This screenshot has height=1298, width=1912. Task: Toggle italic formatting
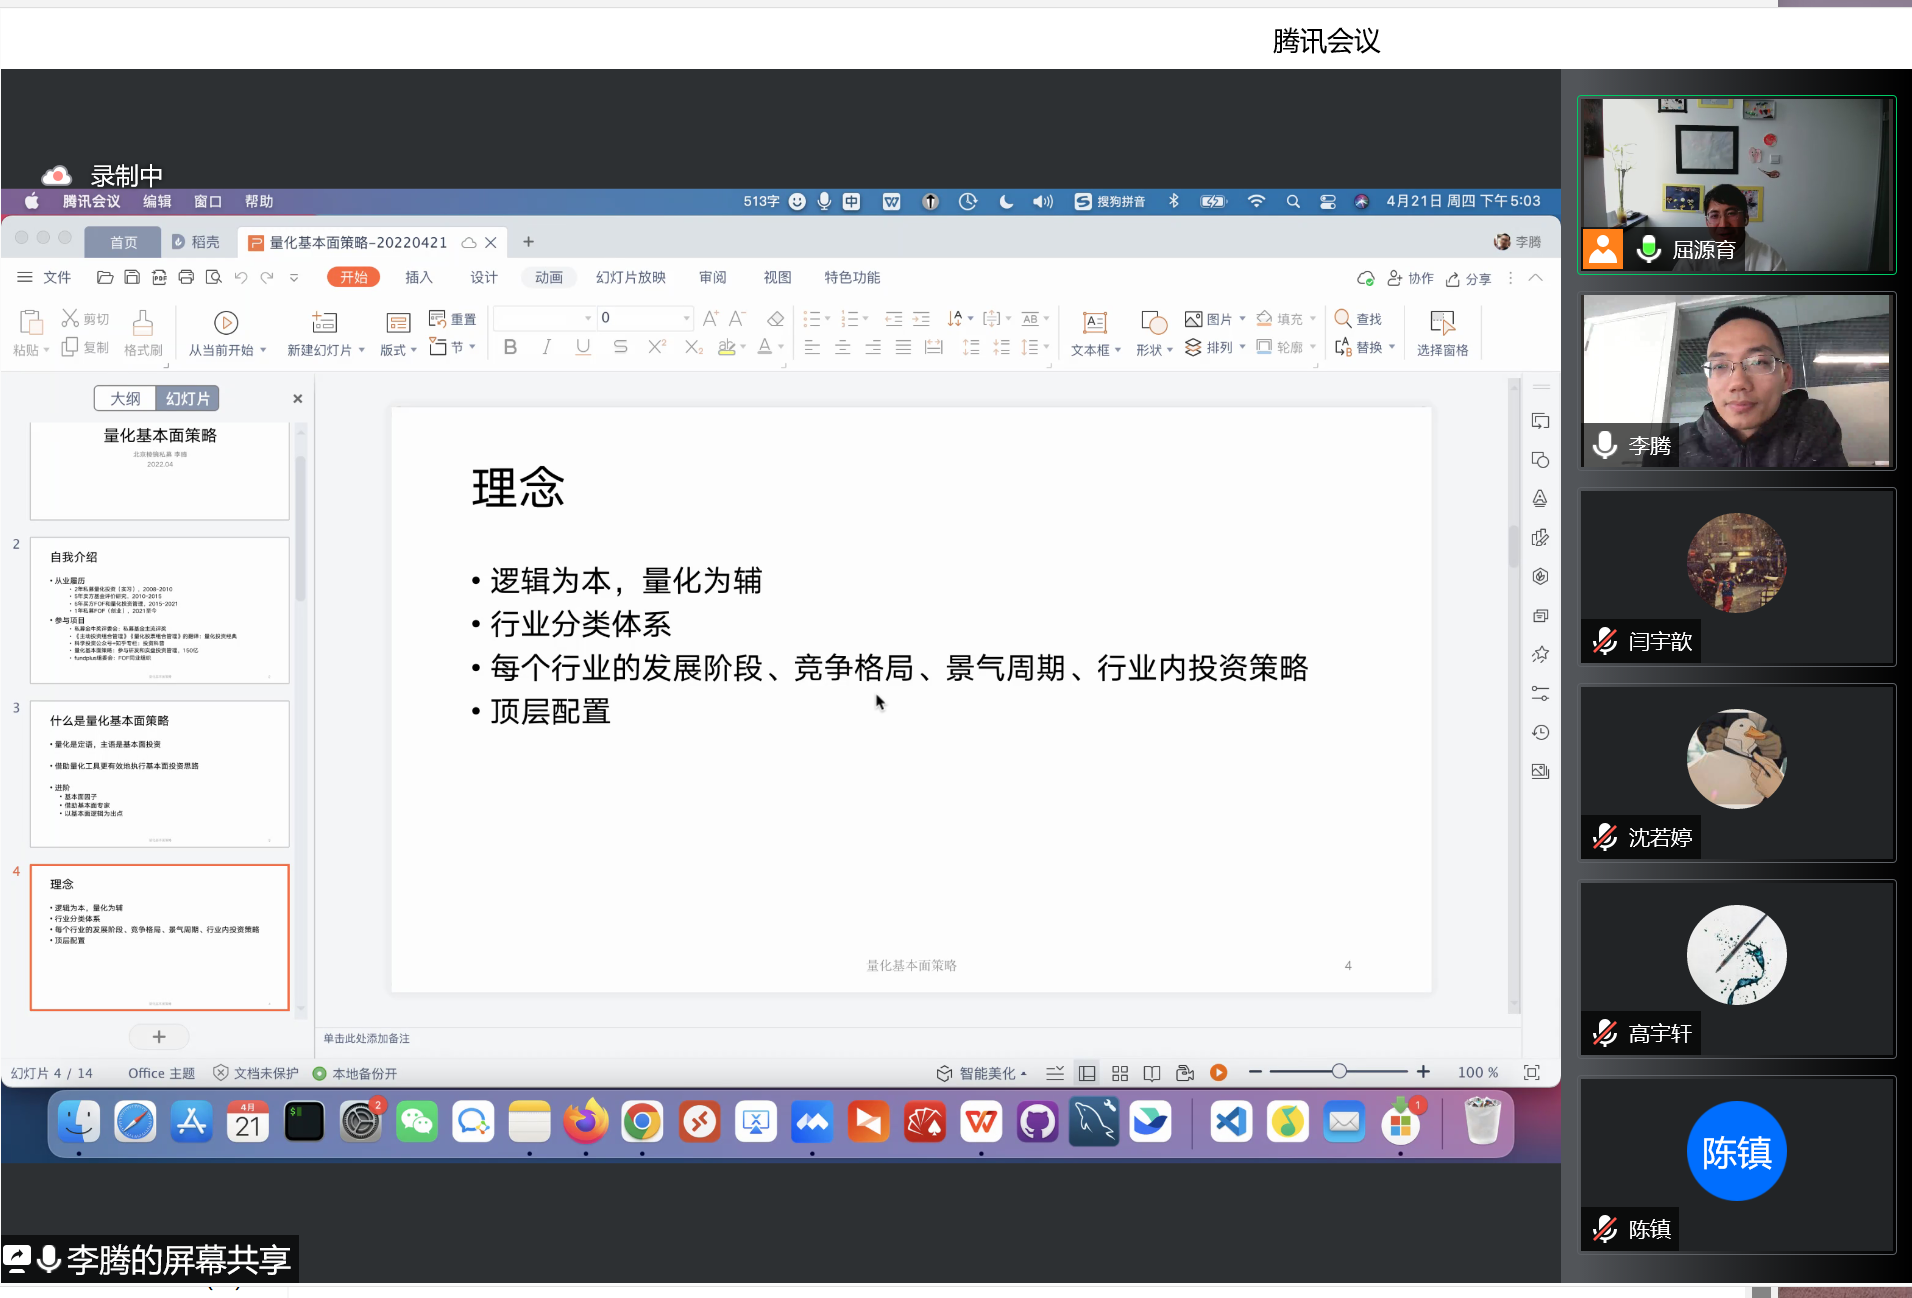click(546, 347)
